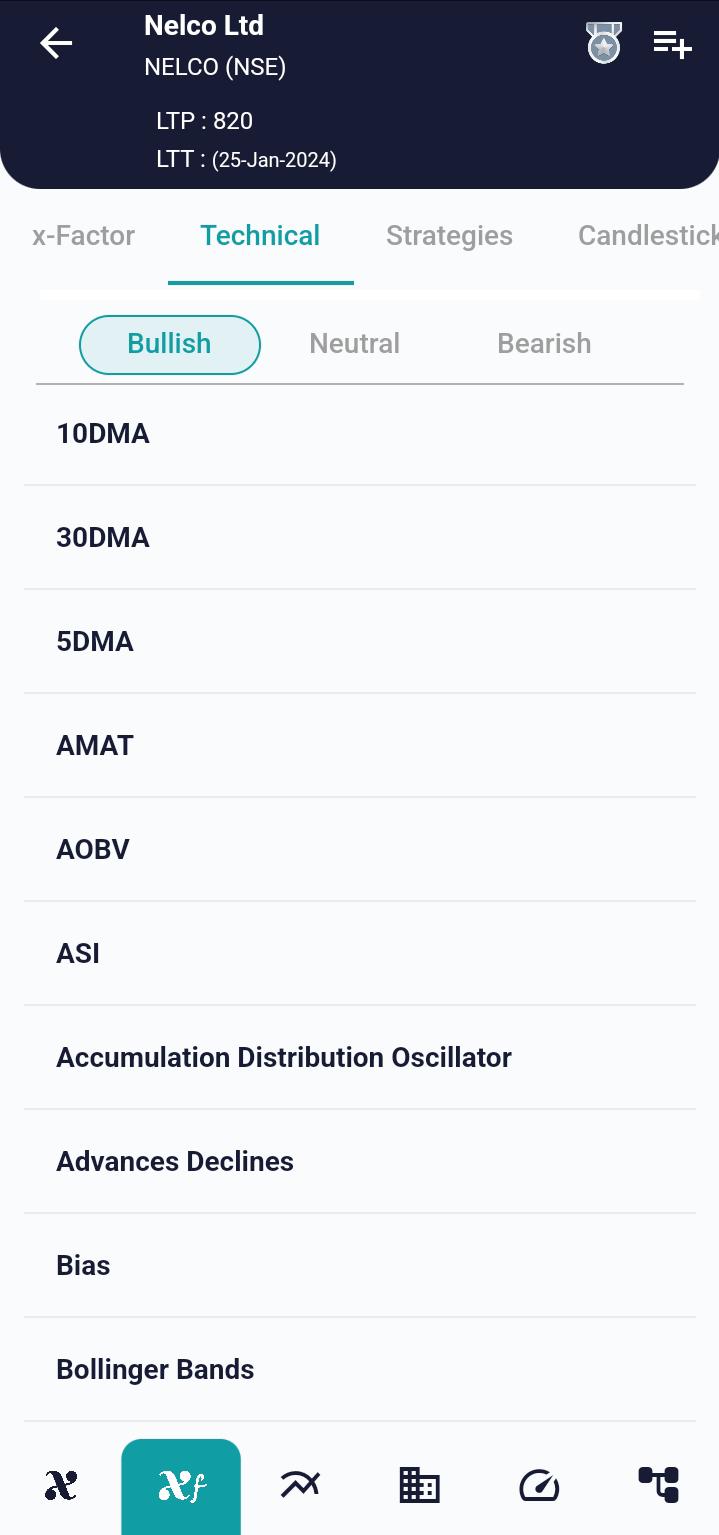Open the xf tool in the bottom bar
The height and width of the screenshot is (1535, 719).
point(180,1485)
